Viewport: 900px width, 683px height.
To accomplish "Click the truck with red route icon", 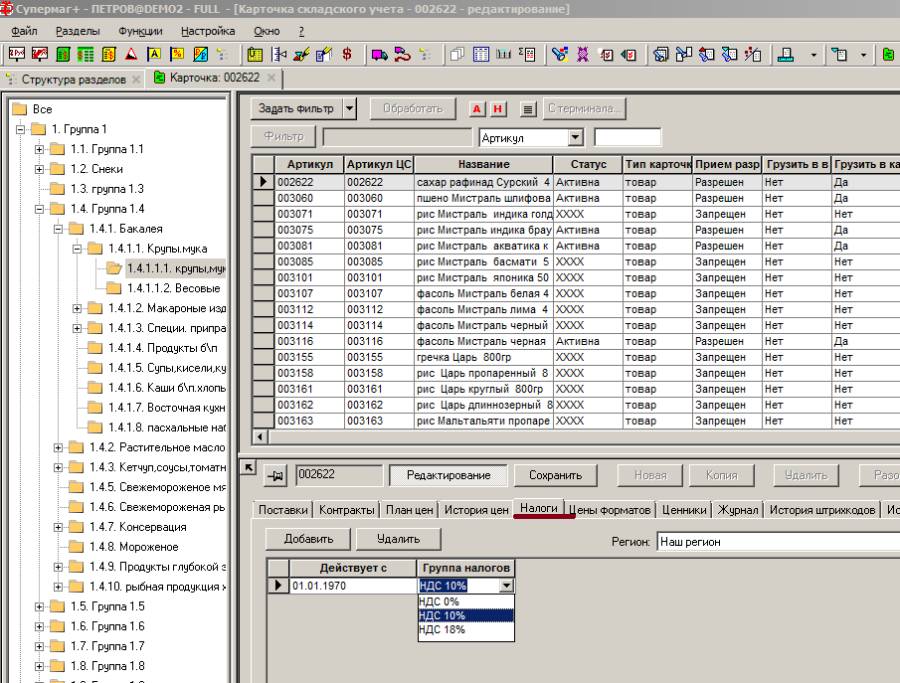I will pos(402,55).
